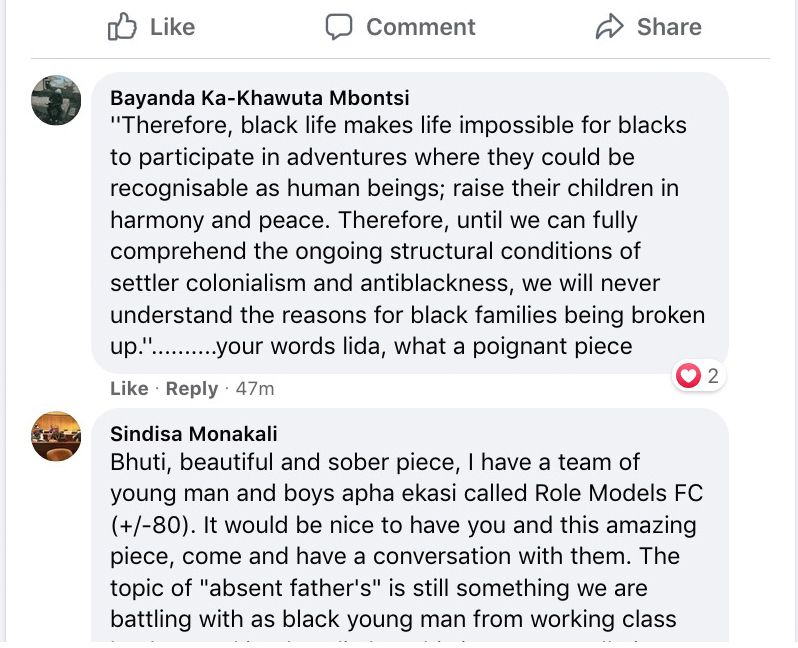This screenshot has width=798, height=648.
Task: Open the Sindisa Monakali name link
Action: click(194, 434)
